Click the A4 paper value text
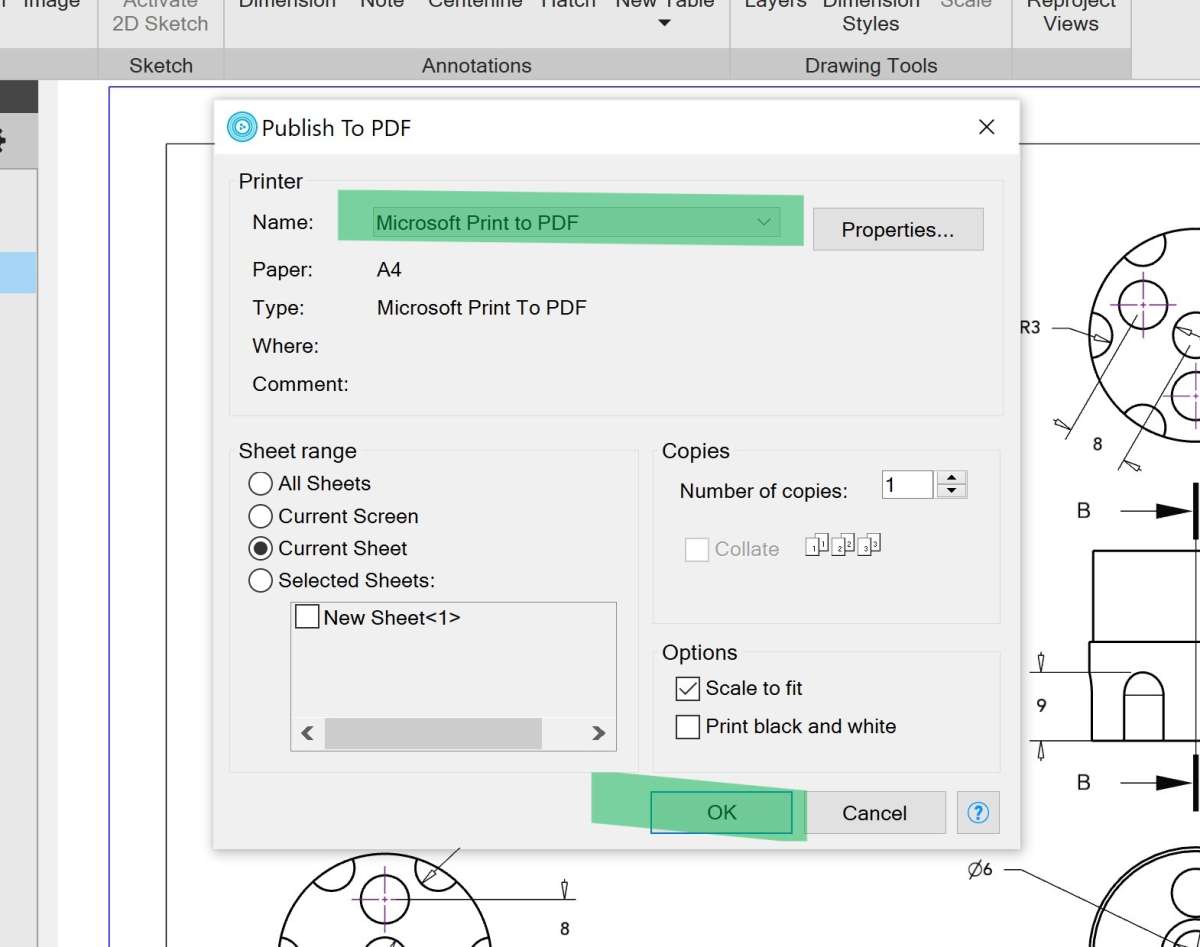This screenshot has width=1200, height=947. point(389,269)
